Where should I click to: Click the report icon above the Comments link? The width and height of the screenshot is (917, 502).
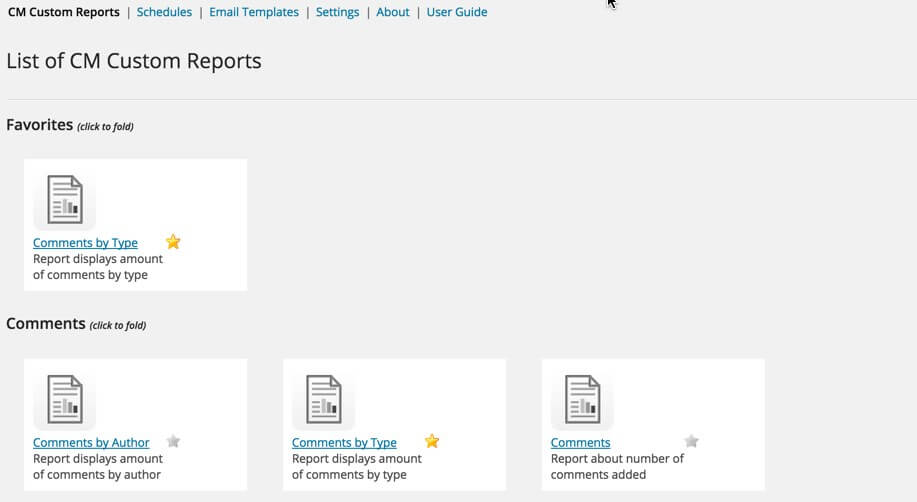[583, 400]
